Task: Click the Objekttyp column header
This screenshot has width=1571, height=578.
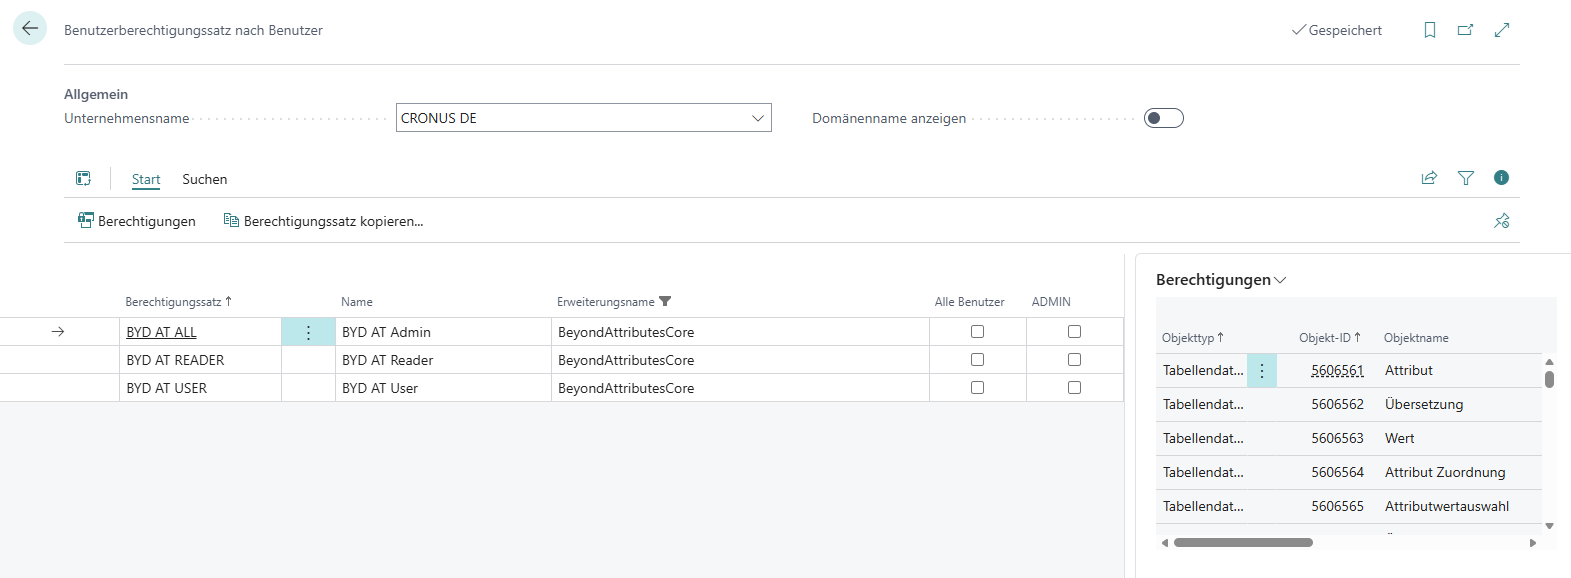Action: [1192, 338]
